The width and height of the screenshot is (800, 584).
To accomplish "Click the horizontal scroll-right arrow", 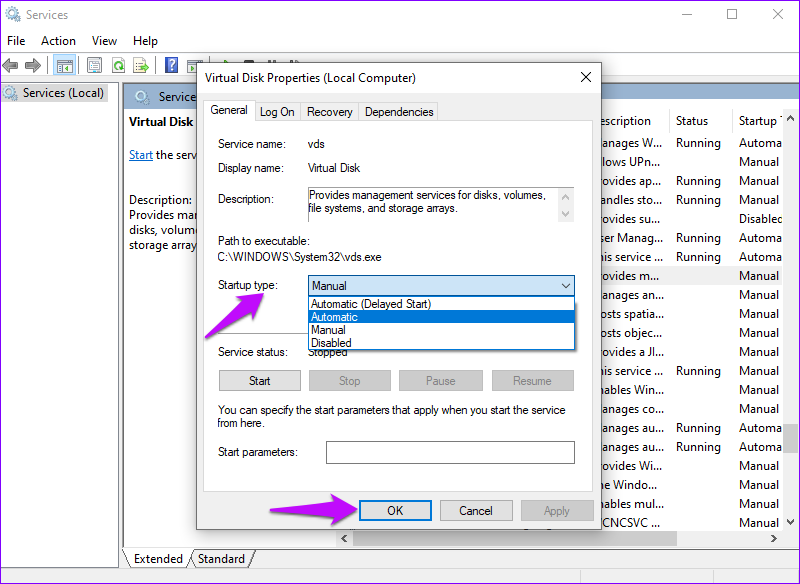I will 774,538.
